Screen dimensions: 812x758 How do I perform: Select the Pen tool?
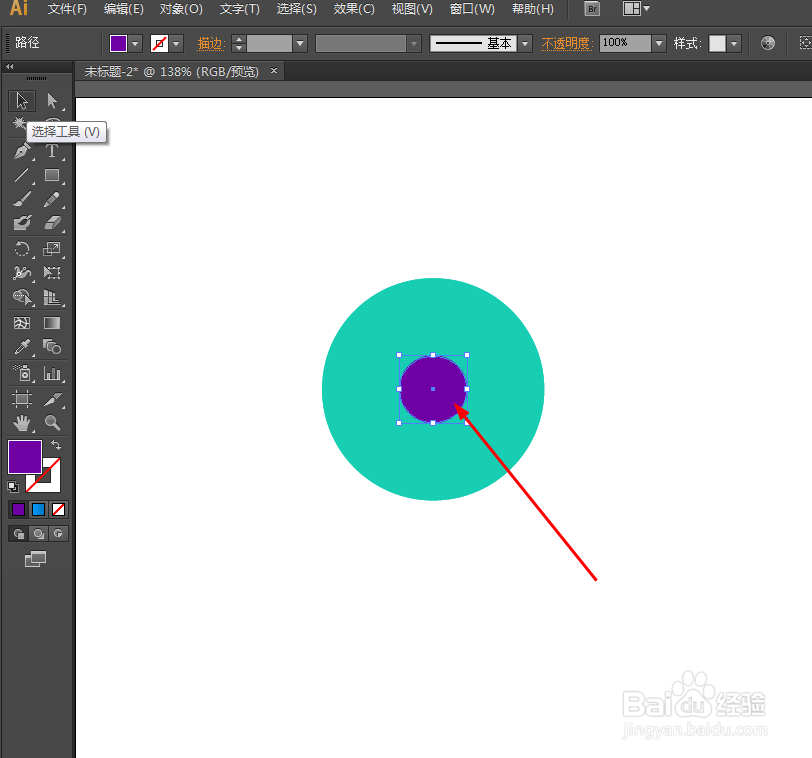[22, 151]
